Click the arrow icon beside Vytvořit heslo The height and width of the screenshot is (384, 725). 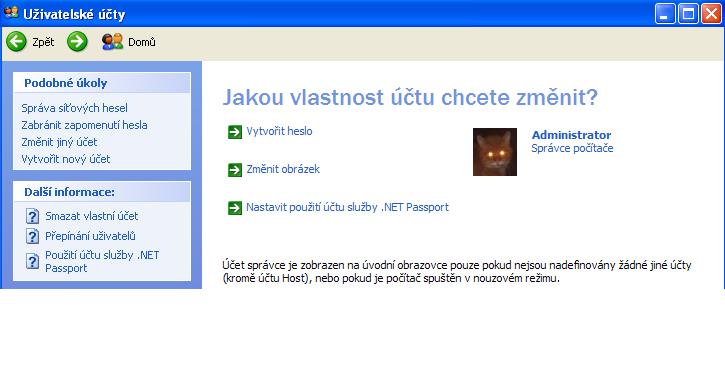(235, 132)
